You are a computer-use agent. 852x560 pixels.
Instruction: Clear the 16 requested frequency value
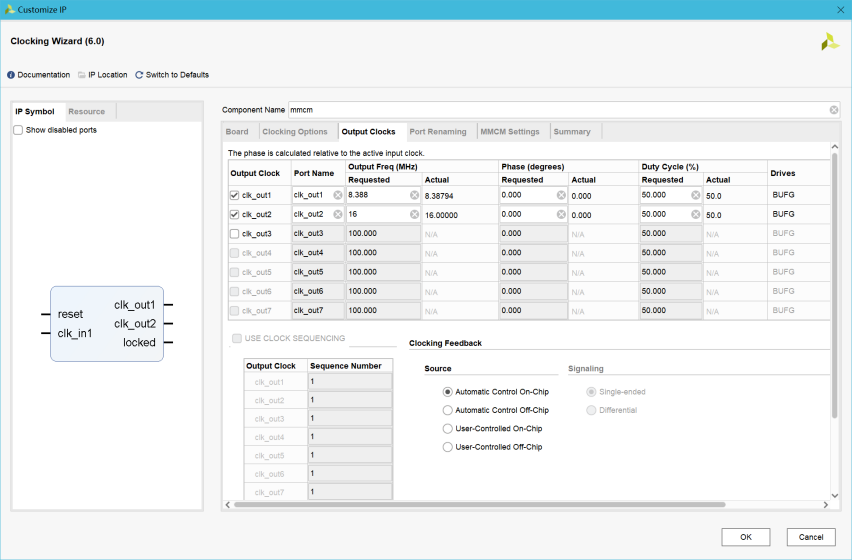[x=414, y=215]
